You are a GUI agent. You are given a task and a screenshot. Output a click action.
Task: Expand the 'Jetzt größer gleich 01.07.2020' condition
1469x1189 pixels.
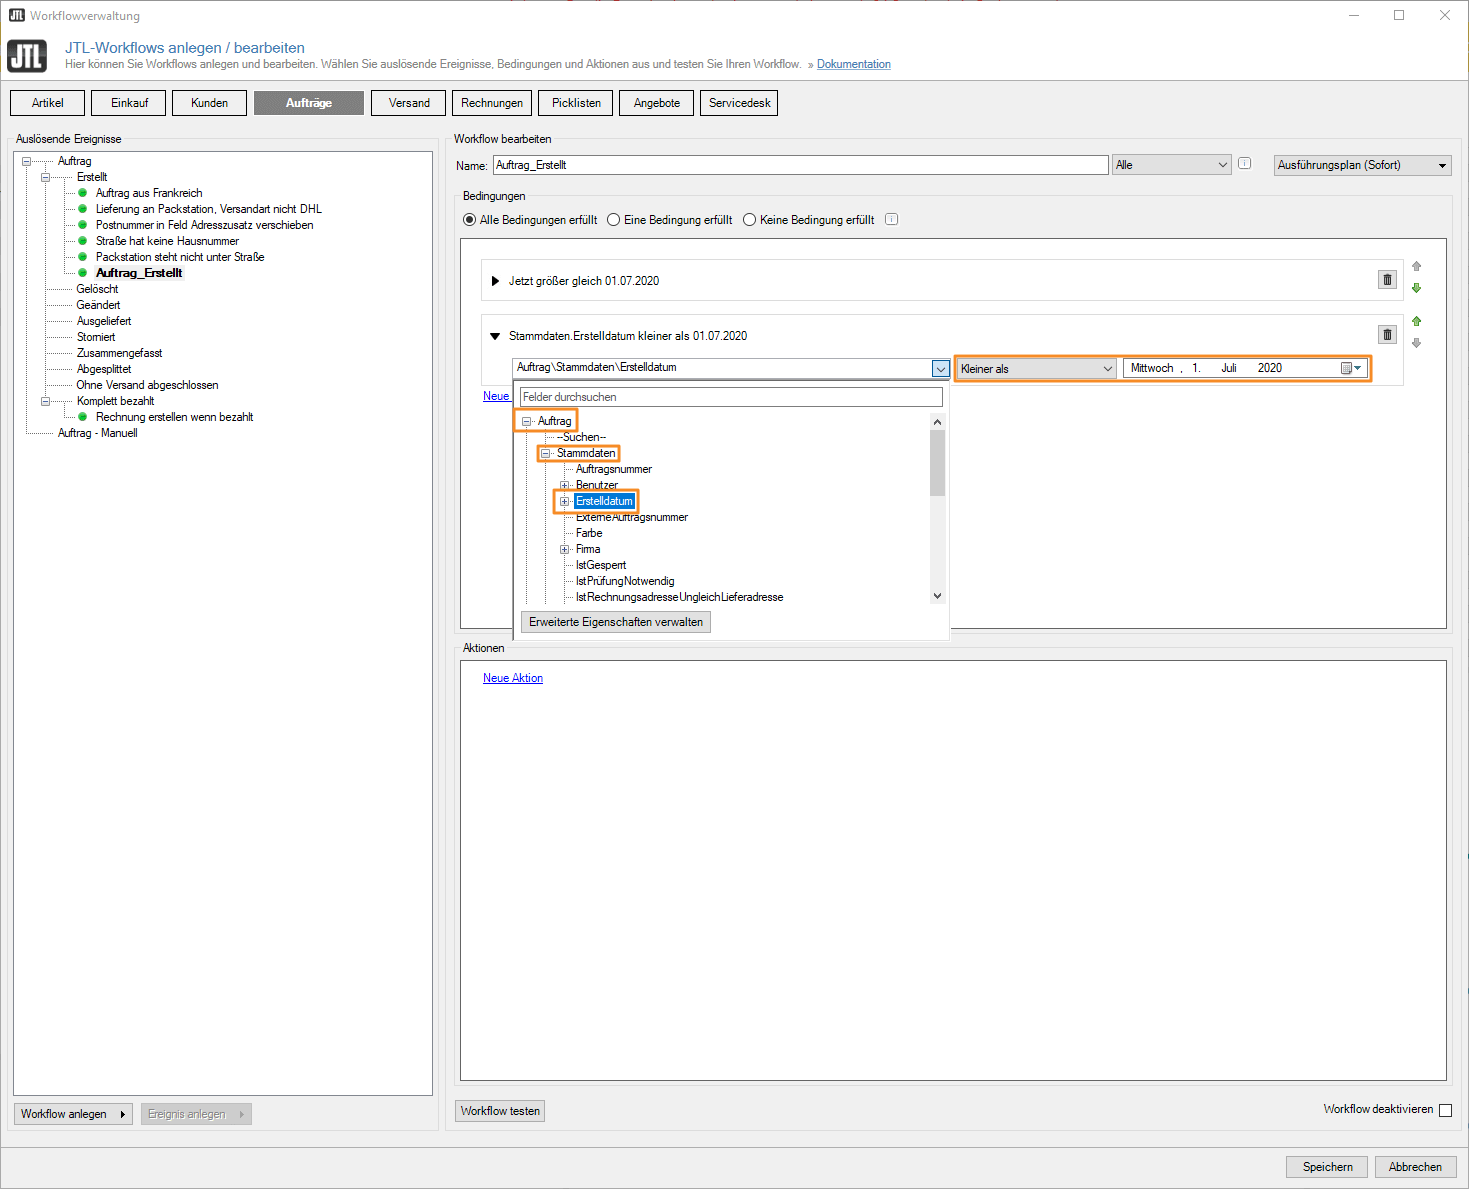click(495, 281)
